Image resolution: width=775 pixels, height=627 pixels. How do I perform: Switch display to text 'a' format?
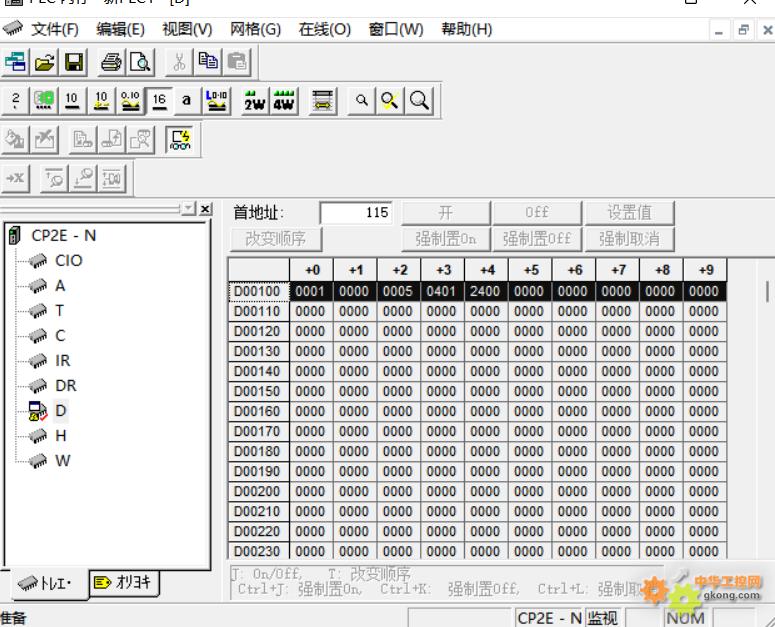click(186, 101)
